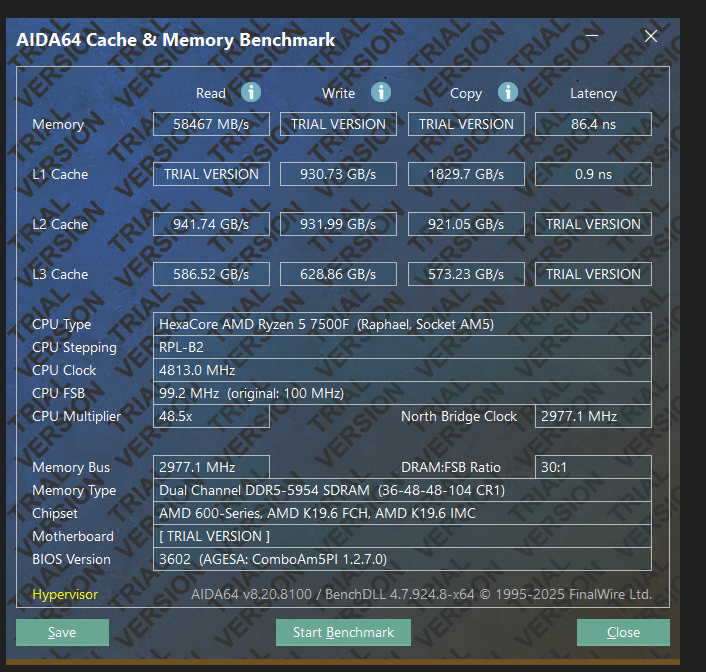This screenshot has height=672, width=706.
Task: Click the L2 Cache row label
Action: coord(60,224)
